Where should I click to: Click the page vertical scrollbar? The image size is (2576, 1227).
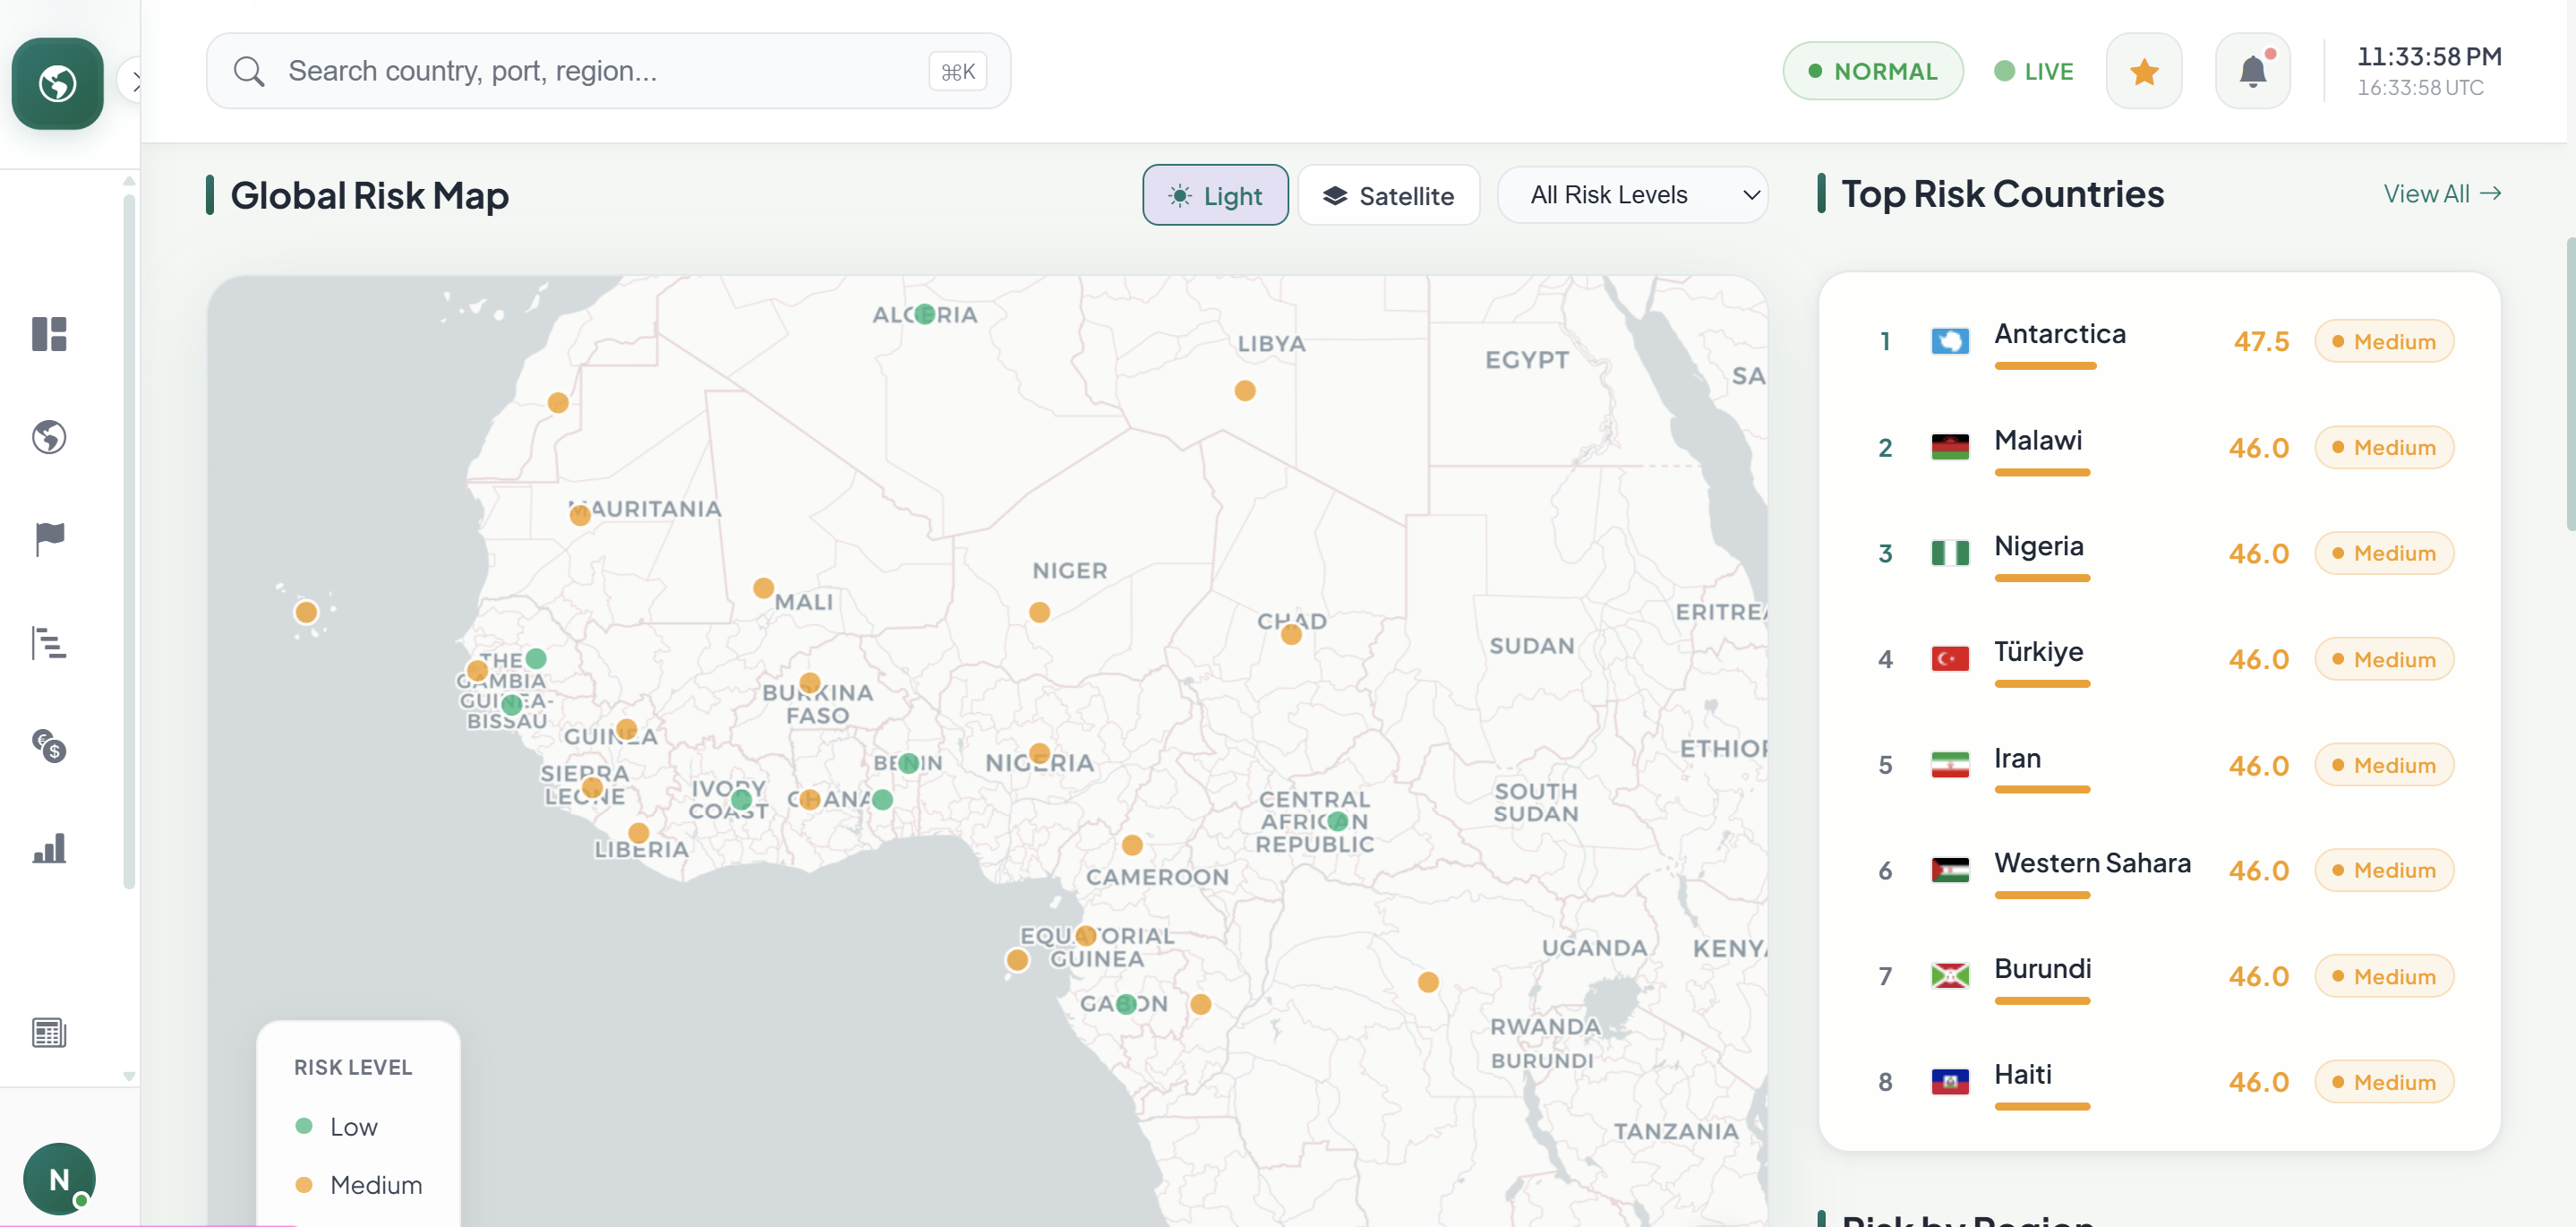(x=2570, y=384)
